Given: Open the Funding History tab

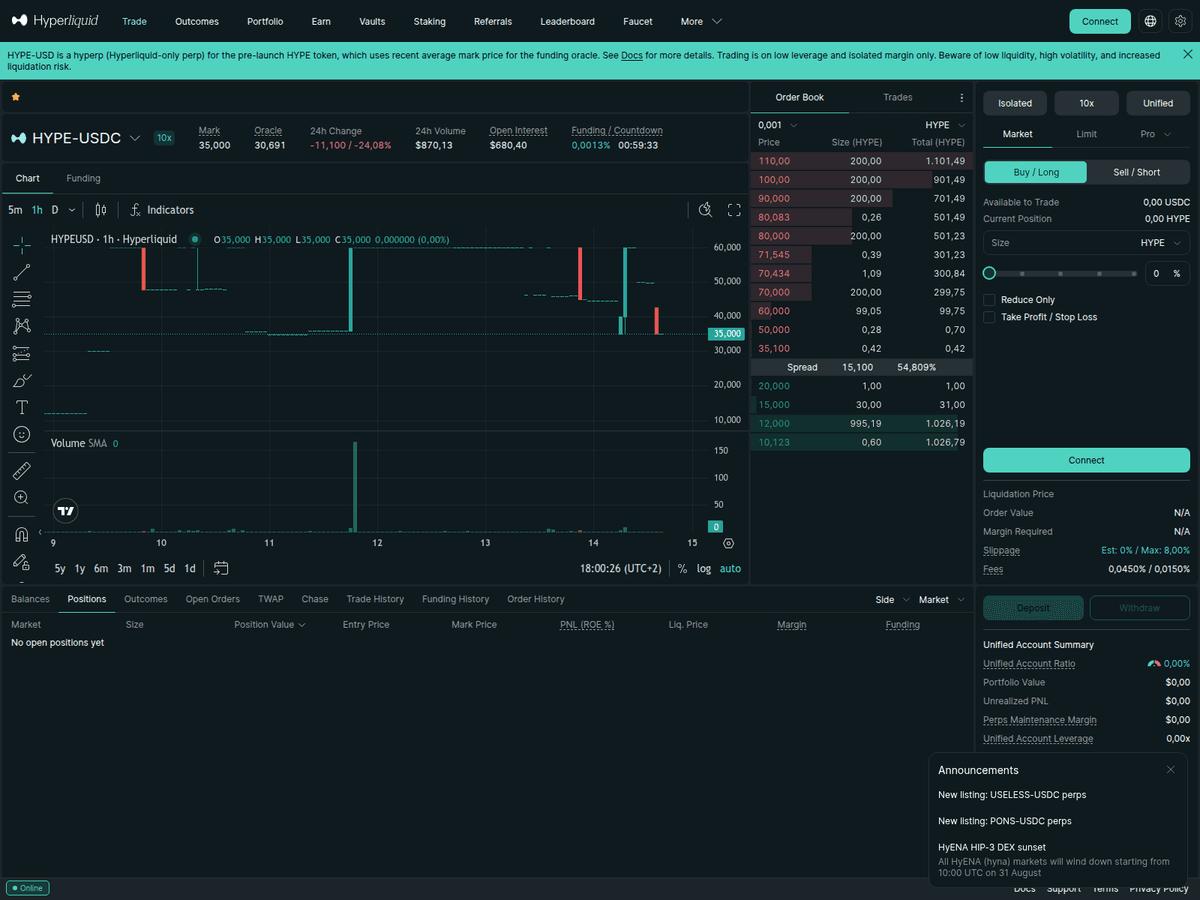Looking at the screenshot, I should [455, 599].
